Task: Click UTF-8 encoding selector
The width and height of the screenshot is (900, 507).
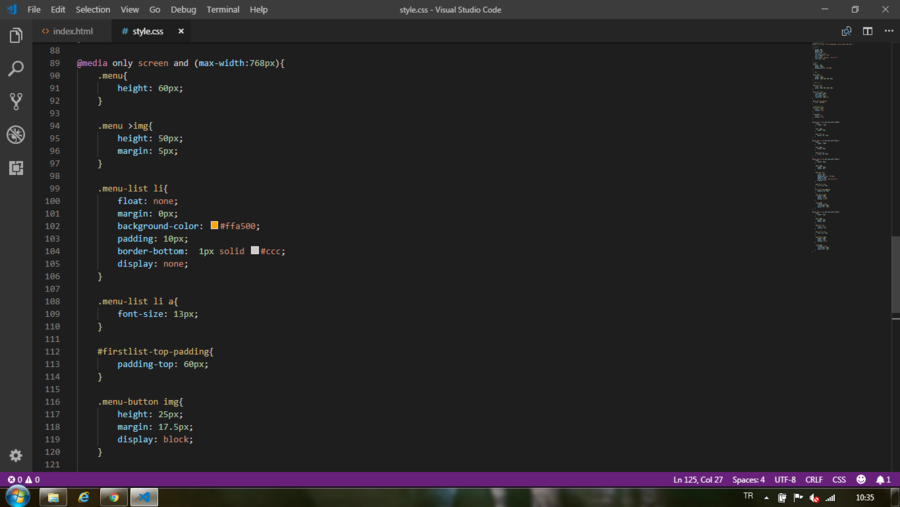Action: pyautogui.click(x=785, y=479)
